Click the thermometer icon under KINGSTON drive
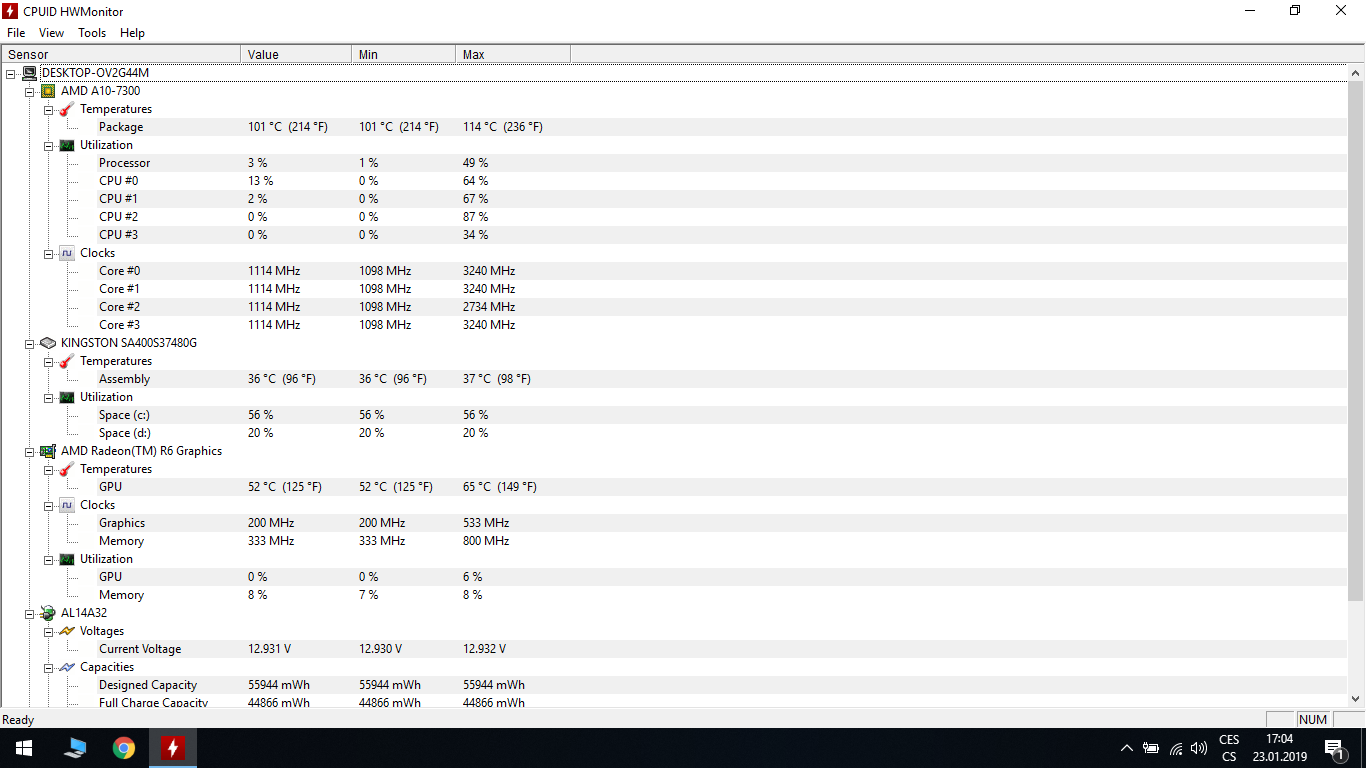Screen dimensions: 1366x768 click(x=67, y=361)
